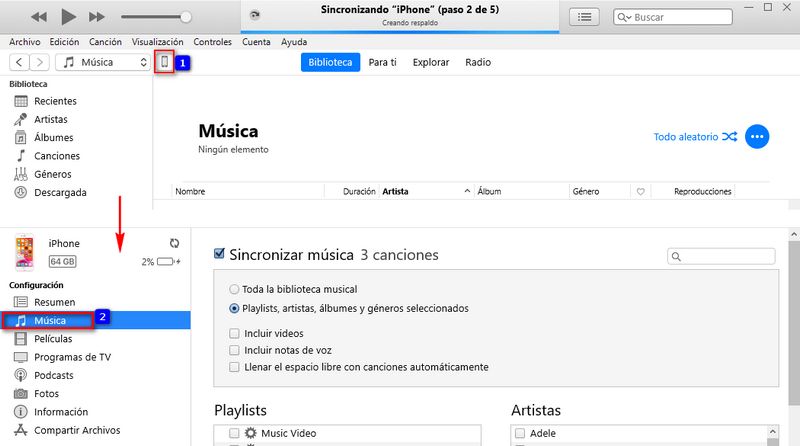Switch to the Para ti tab
The width and height of the screenshot is (800, 446).
click(x=383, y=62)
